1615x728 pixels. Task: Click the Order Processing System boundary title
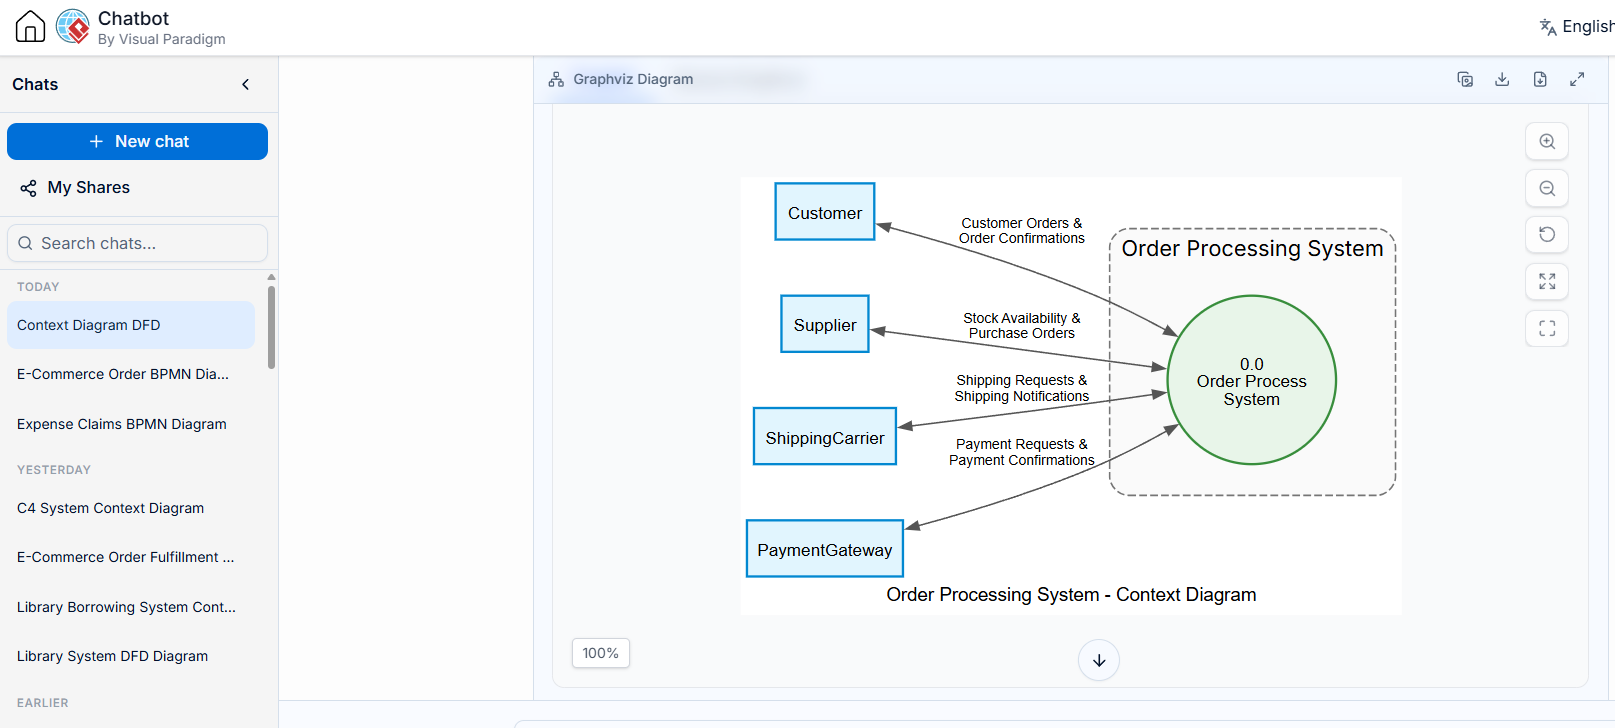pos(1252,249)
